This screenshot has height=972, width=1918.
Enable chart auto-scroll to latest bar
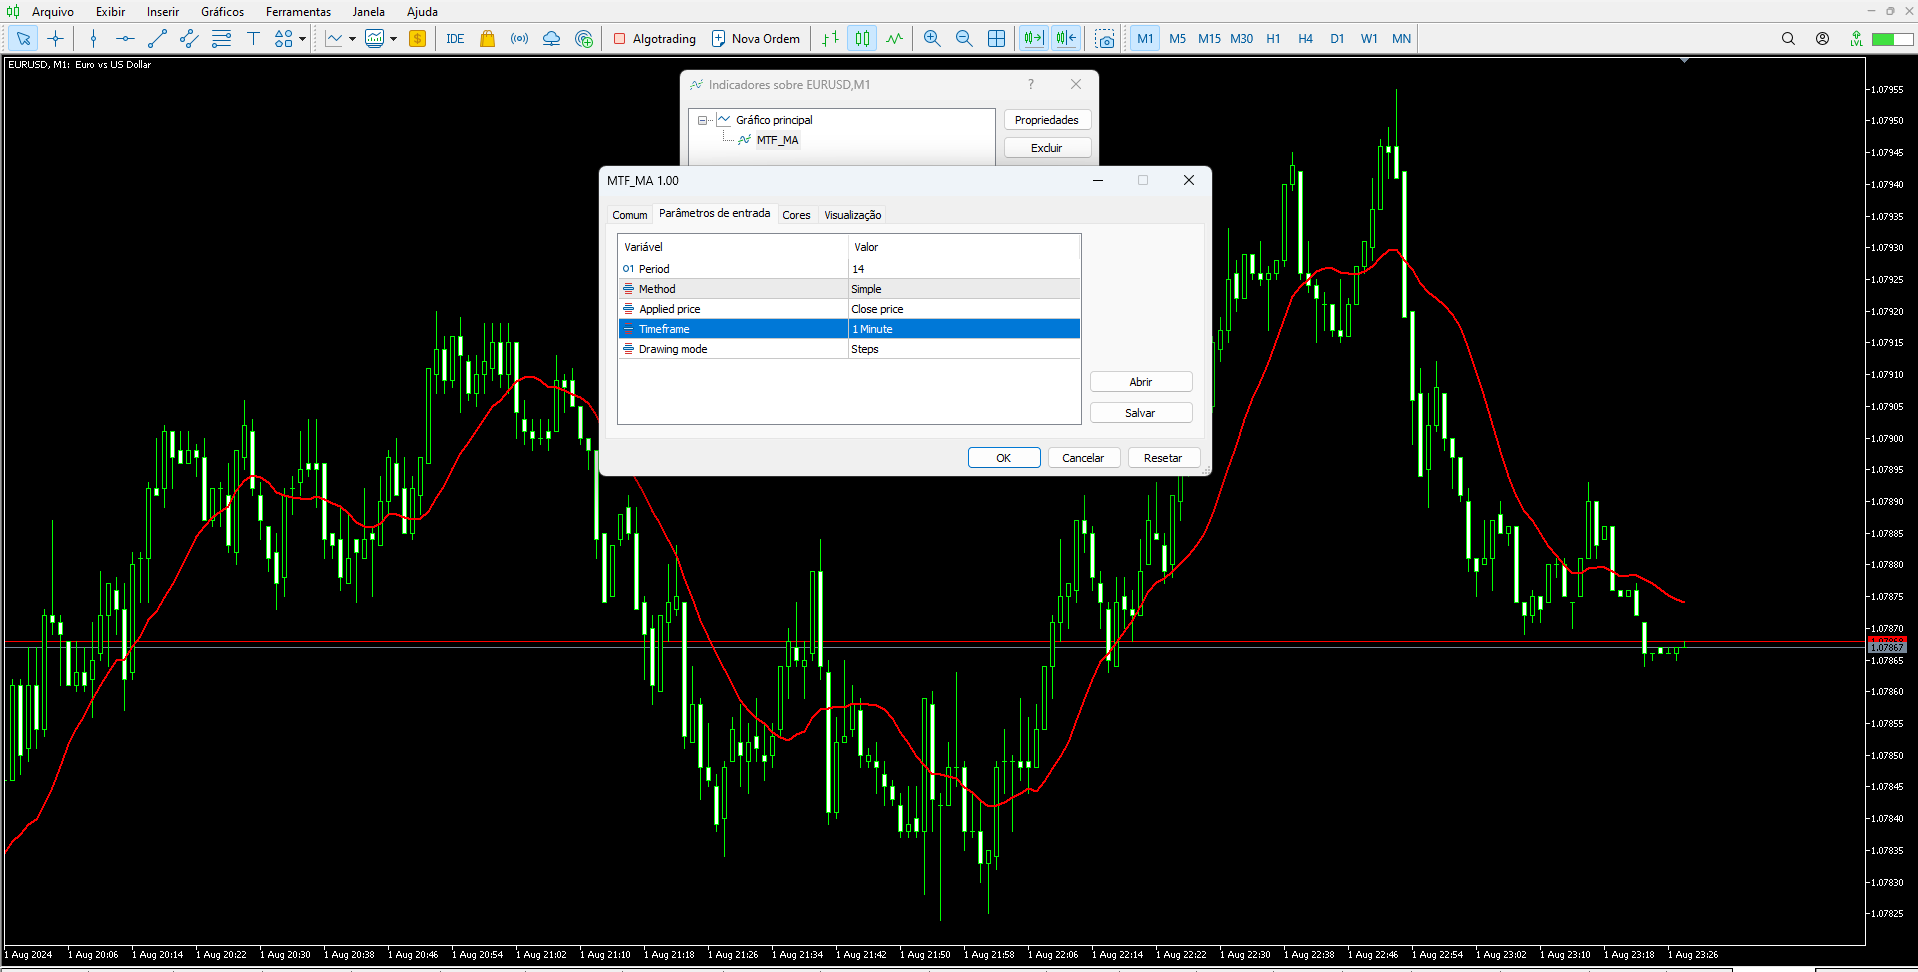(1033, 38)
